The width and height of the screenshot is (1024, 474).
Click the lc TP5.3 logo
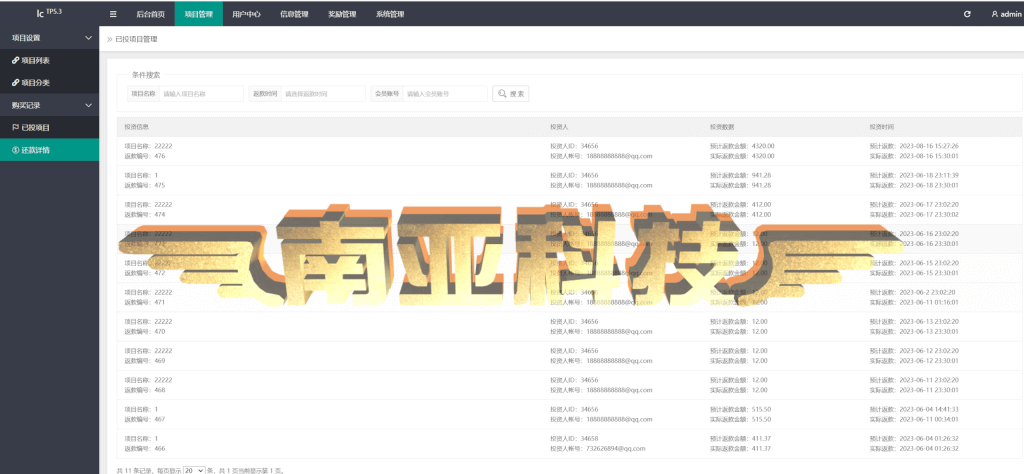coord(49,13)
